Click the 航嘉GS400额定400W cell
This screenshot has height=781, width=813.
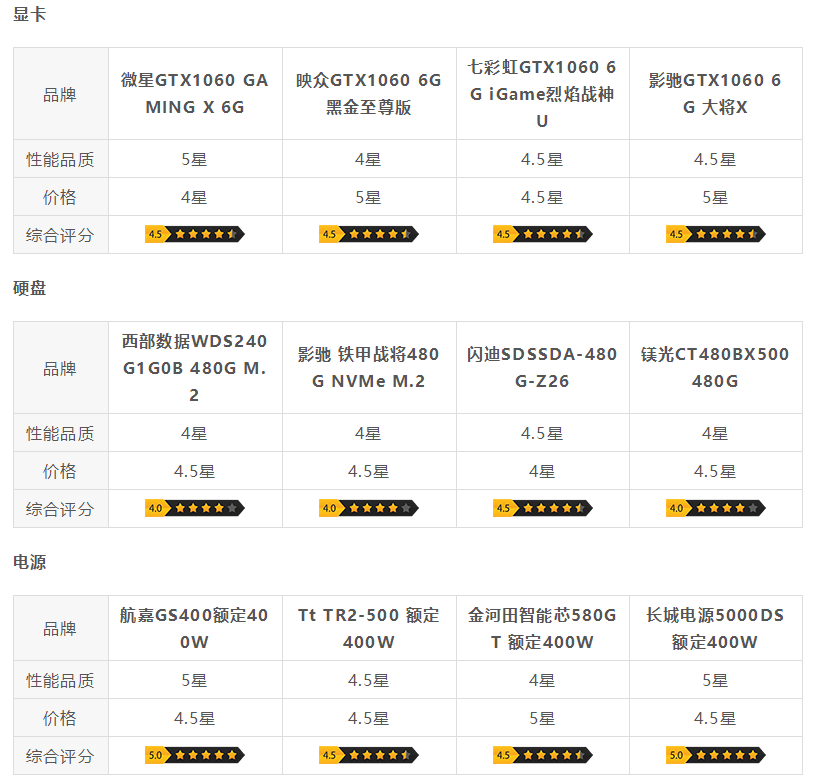195,629
